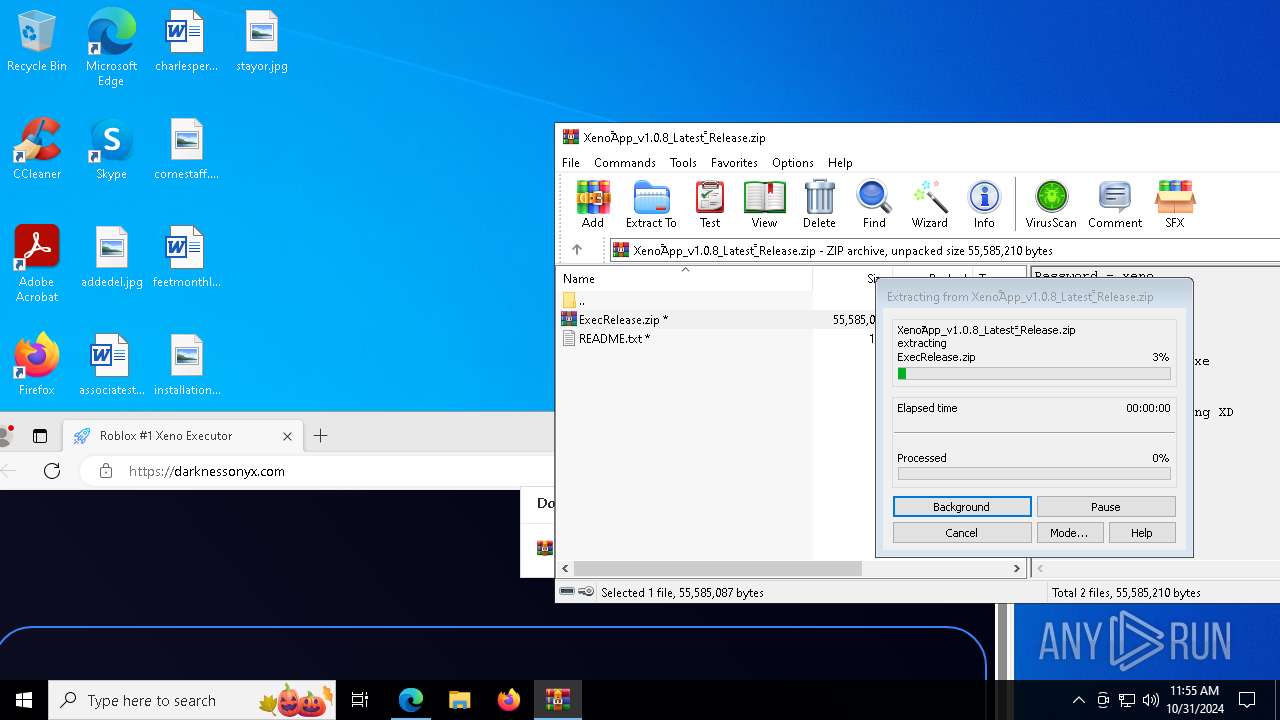Open a new Edge tab
Screen dimensions: 1280x720
click(x=320, y=436)
